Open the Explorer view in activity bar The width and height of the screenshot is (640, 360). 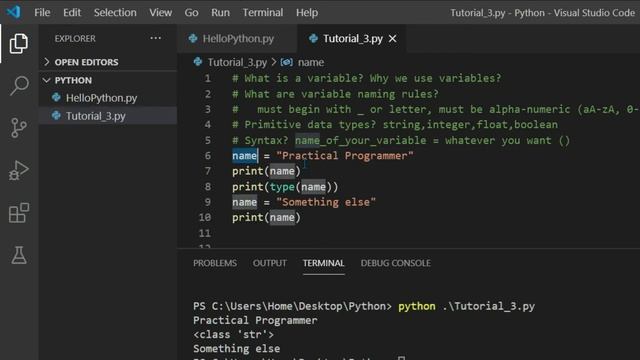(19, 43)
